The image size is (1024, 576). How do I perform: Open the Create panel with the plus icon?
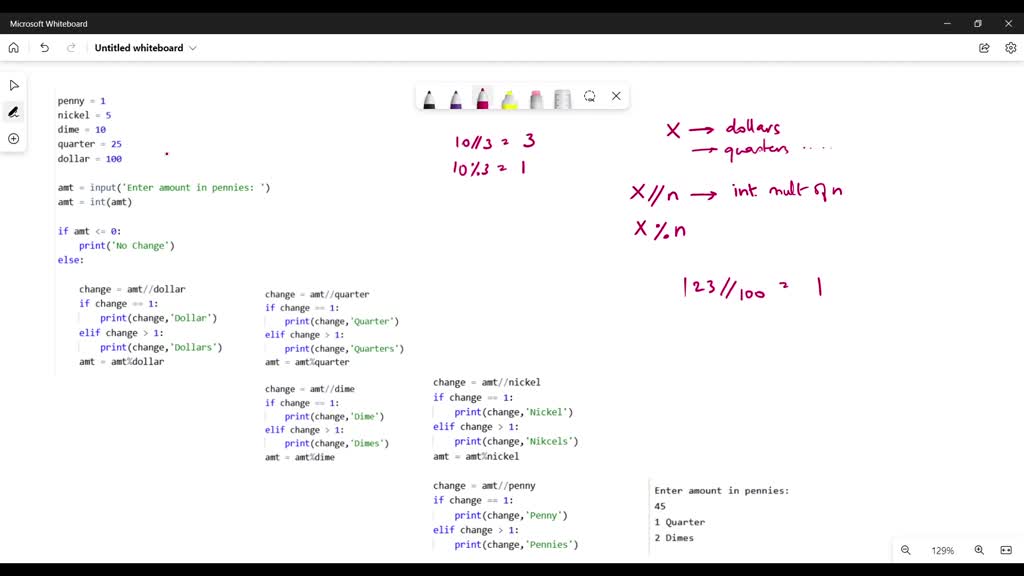point(13,139)
